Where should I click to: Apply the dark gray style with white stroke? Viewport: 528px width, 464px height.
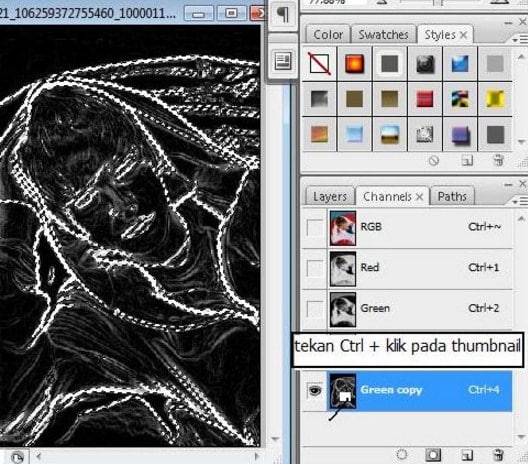tap(390, 64)
